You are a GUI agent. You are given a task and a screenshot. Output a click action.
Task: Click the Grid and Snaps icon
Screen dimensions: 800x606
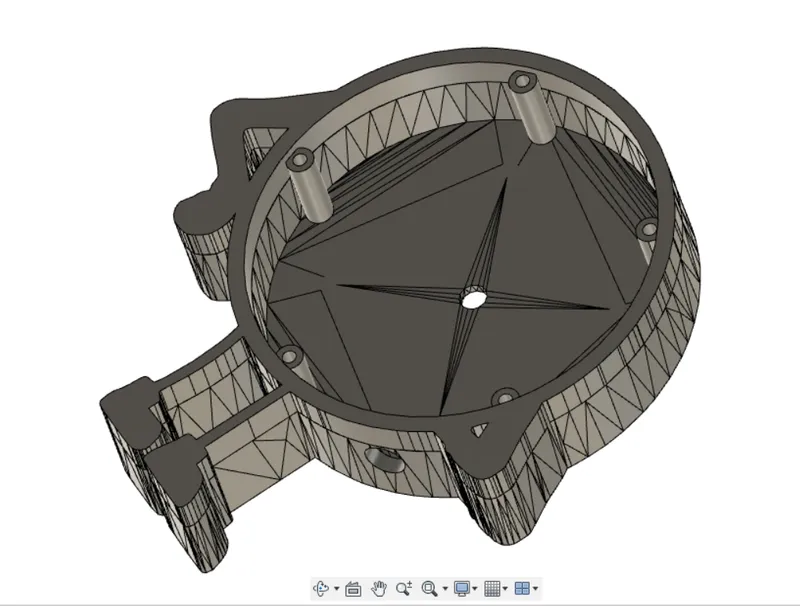click(494, 587)
